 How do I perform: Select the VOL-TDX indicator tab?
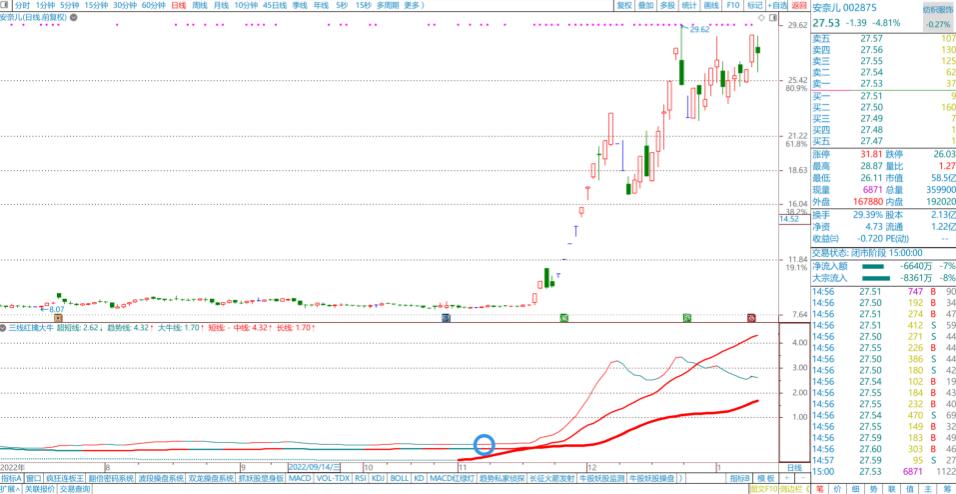333,478
